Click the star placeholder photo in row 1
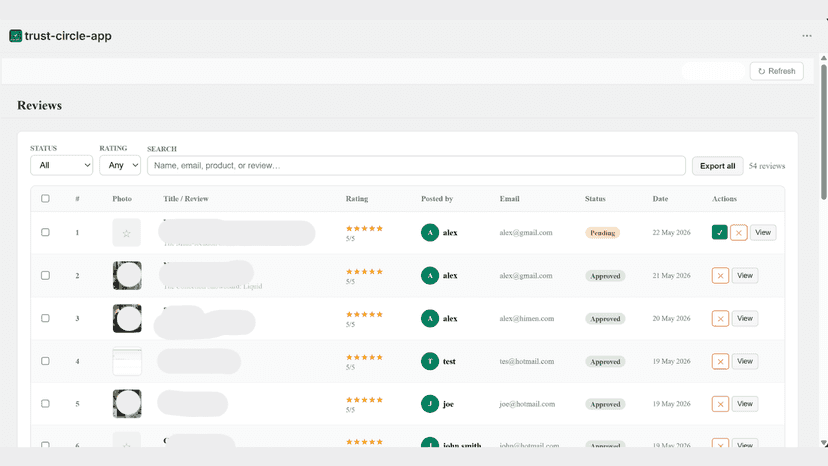Image resolution: width=828 pixels, height=466 pixels. (x=127, y=232)
